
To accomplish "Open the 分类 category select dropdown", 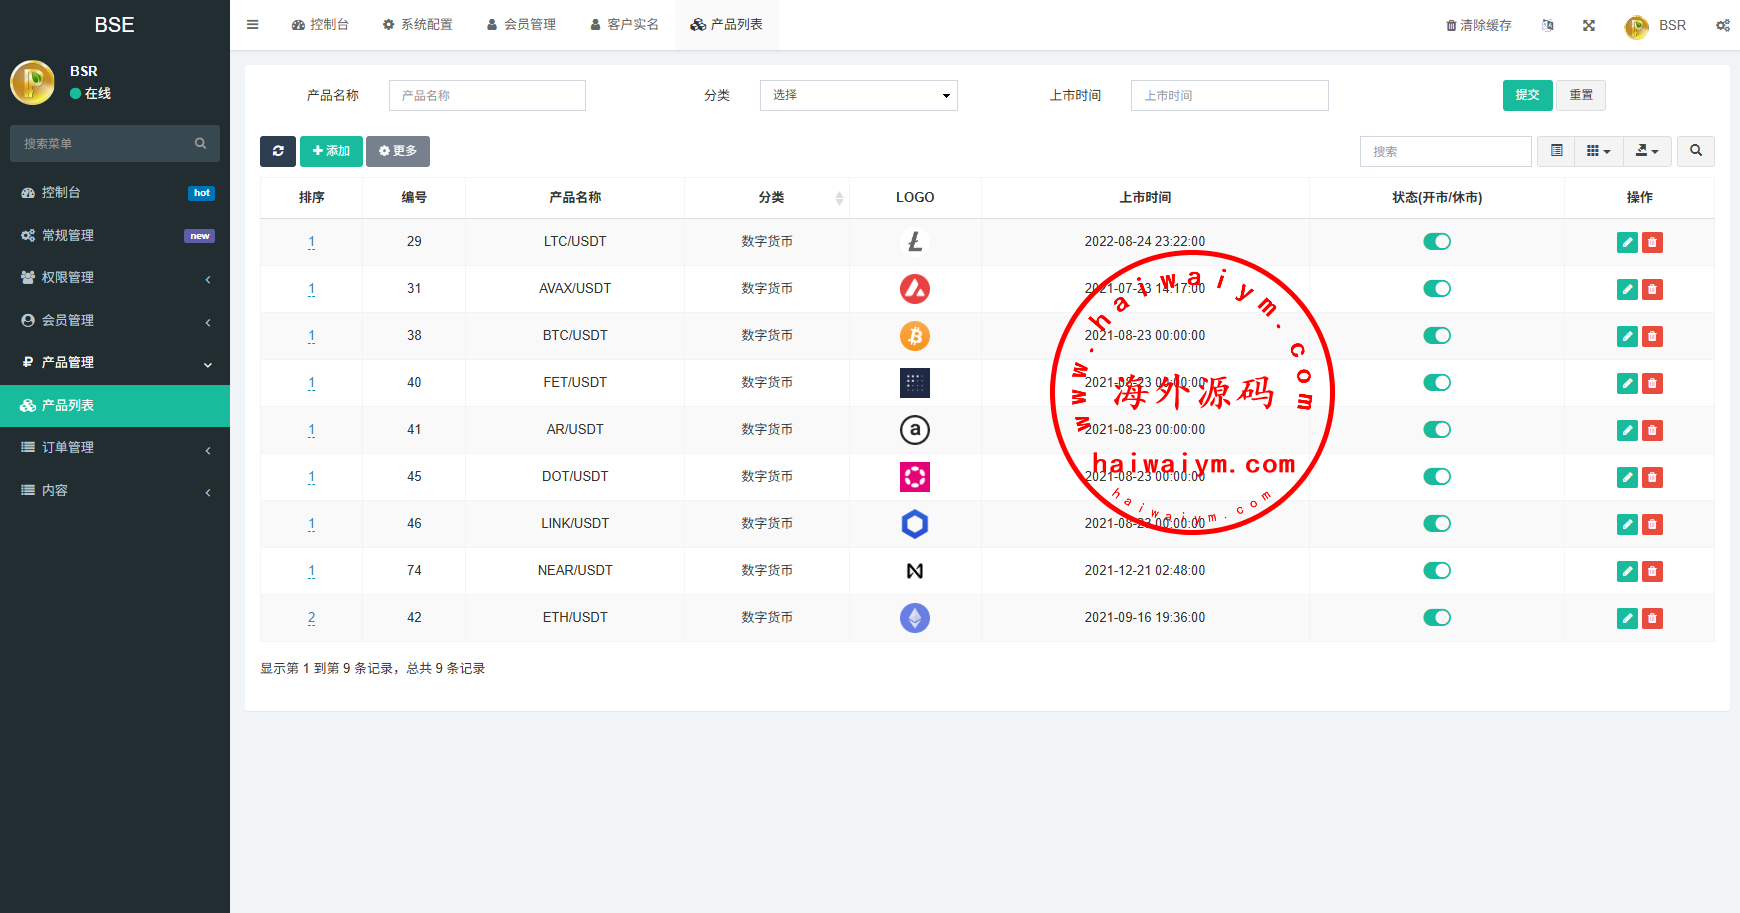I will [858, 95].
